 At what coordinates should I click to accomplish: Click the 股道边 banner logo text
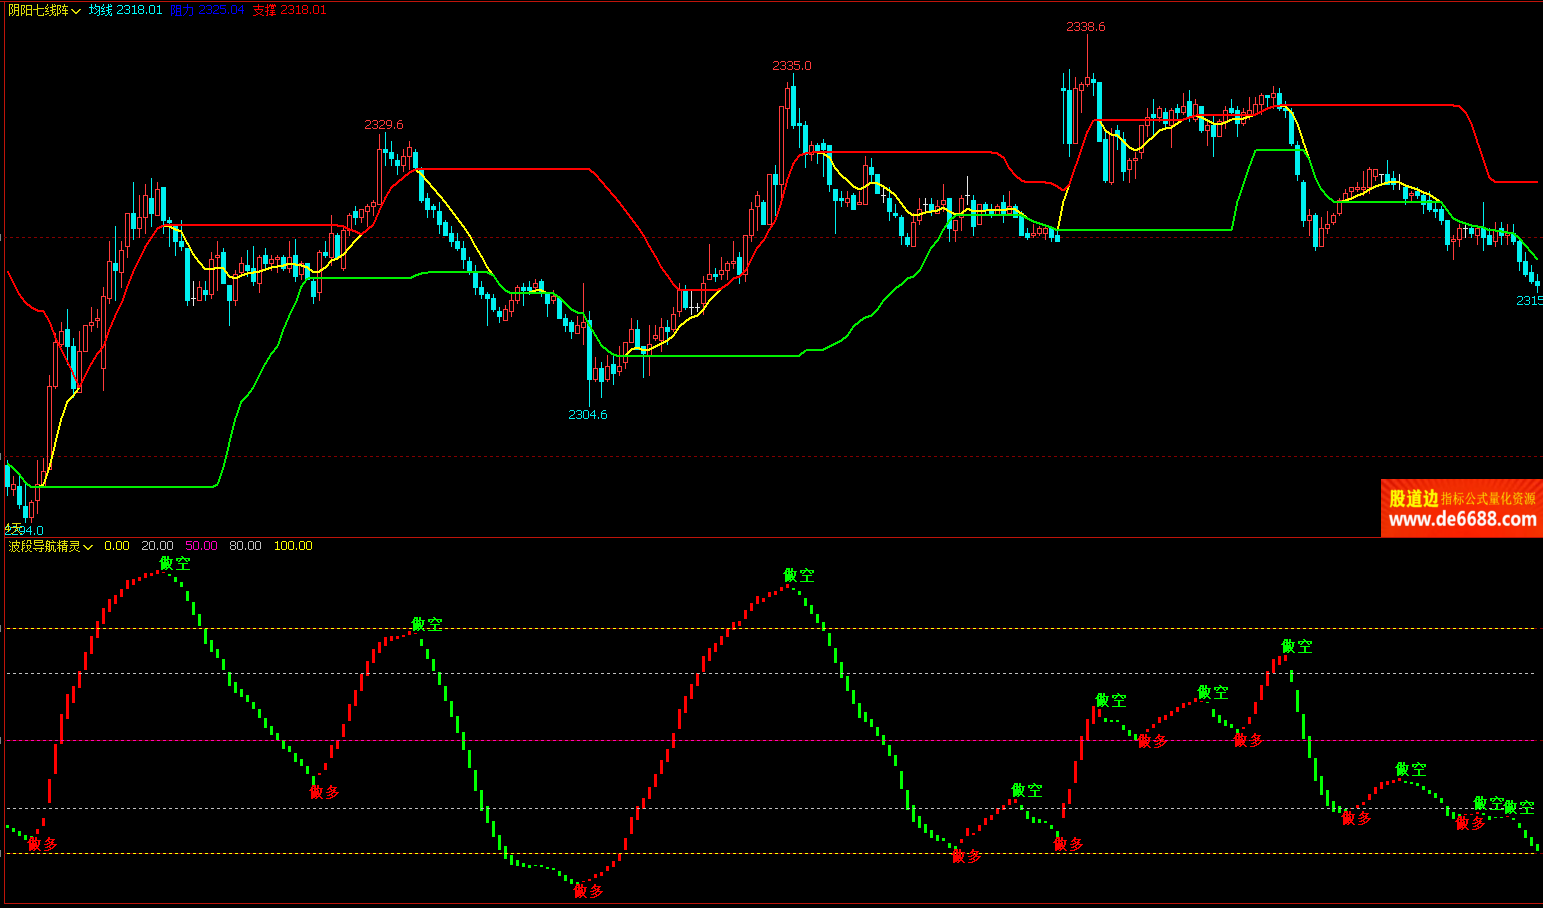tap(1413, 498)
